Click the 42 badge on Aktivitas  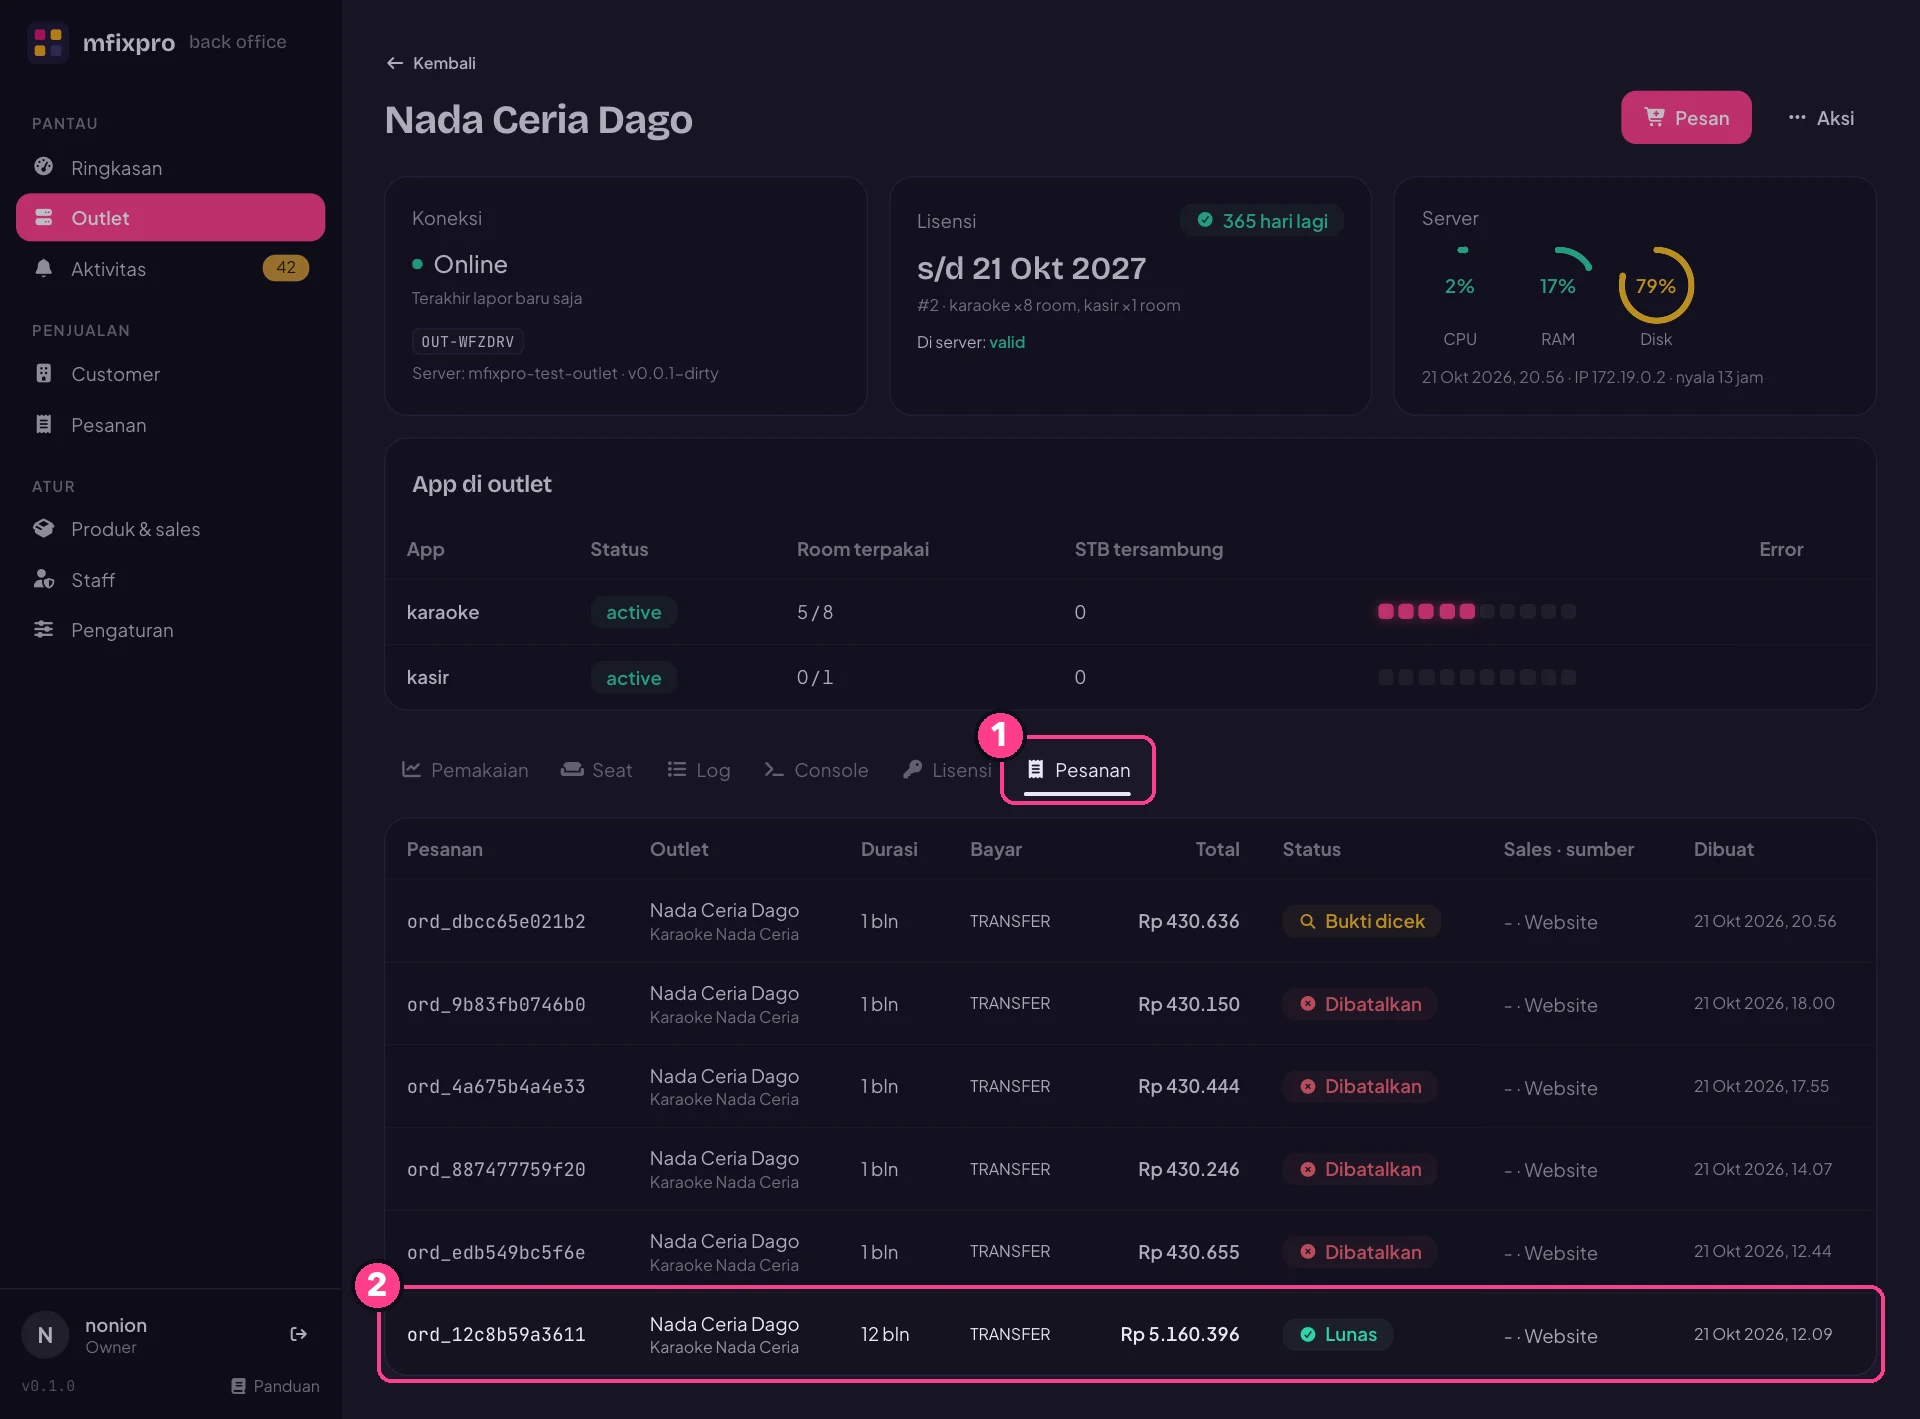point(286,268)
